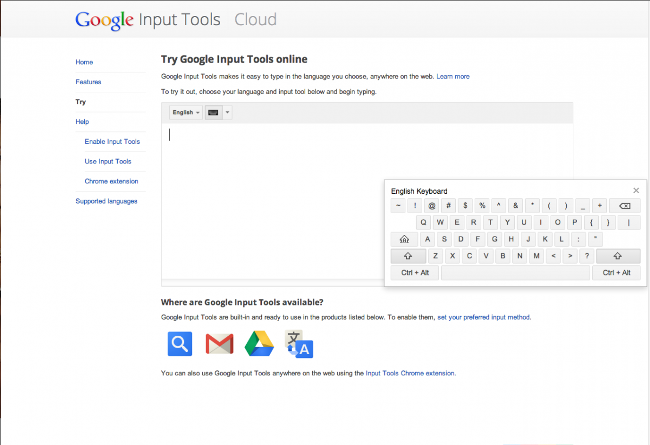Open the Google Search product icon
The width and height of the screenshot is (650, 445).
click(x=180, y=344)
